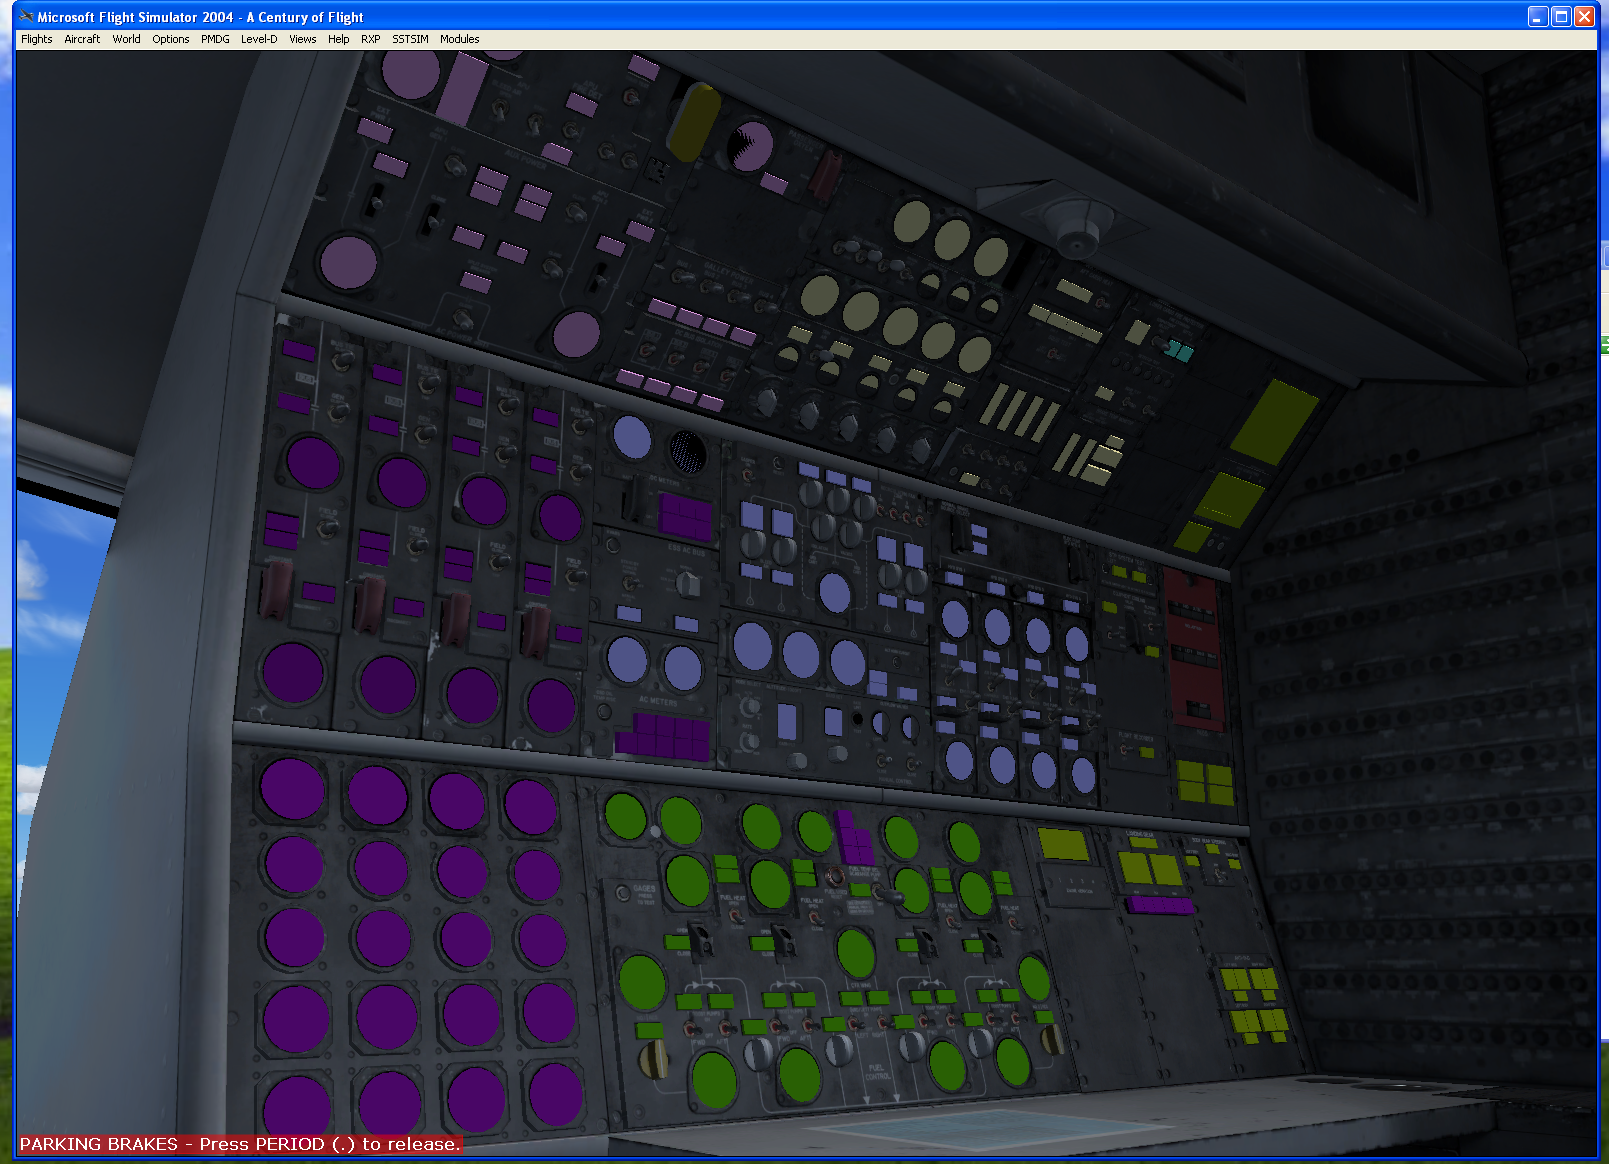The width and height of the screenshot is (1609, 1164).
Task: Open the Flights menu
Action: coord(37,39)
